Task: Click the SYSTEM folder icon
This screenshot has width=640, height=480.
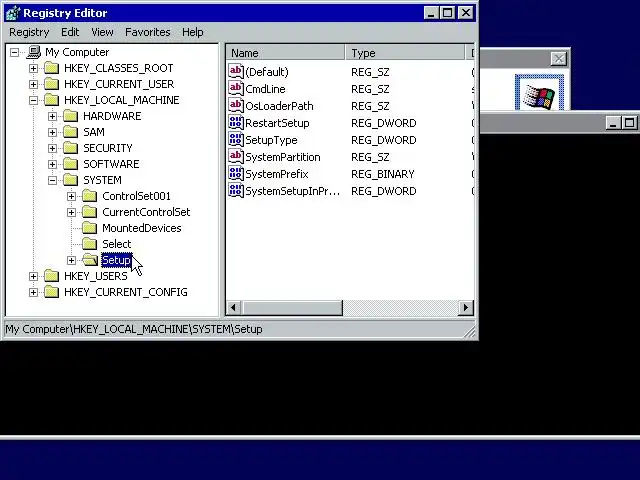Action: (x=71, y=180)
